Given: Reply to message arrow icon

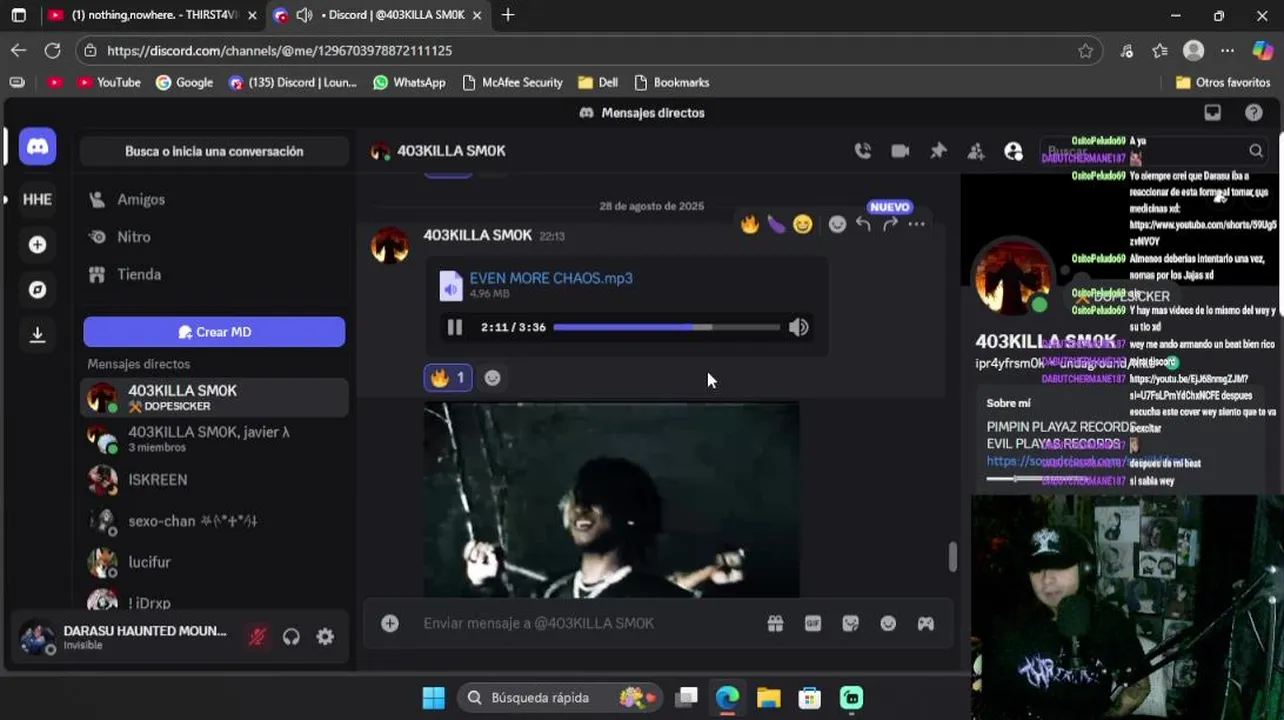Looking at the screenshot, I should pos(863,225).
